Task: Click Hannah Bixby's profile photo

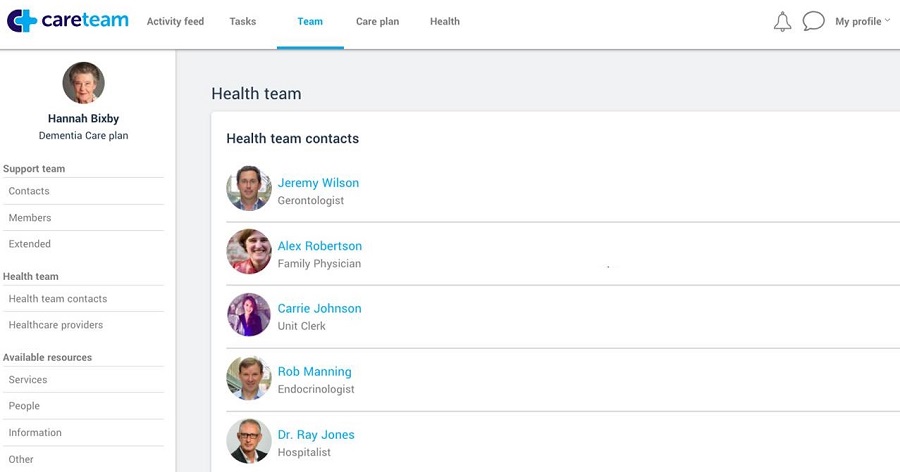Action: pos(83,83)
